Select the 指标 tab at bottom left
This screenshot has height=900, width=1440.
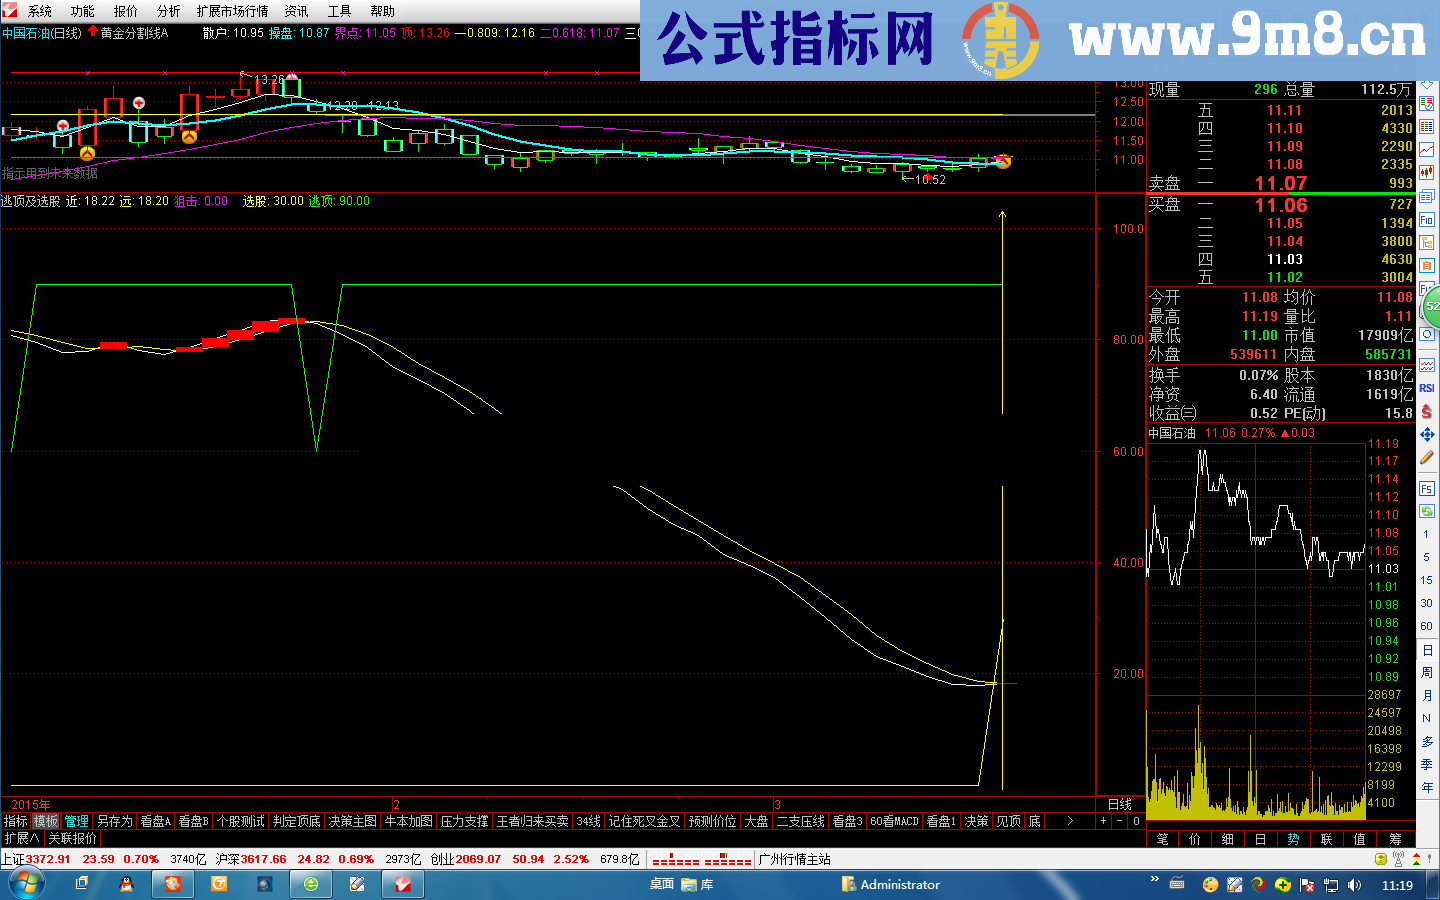pos(15,821)
